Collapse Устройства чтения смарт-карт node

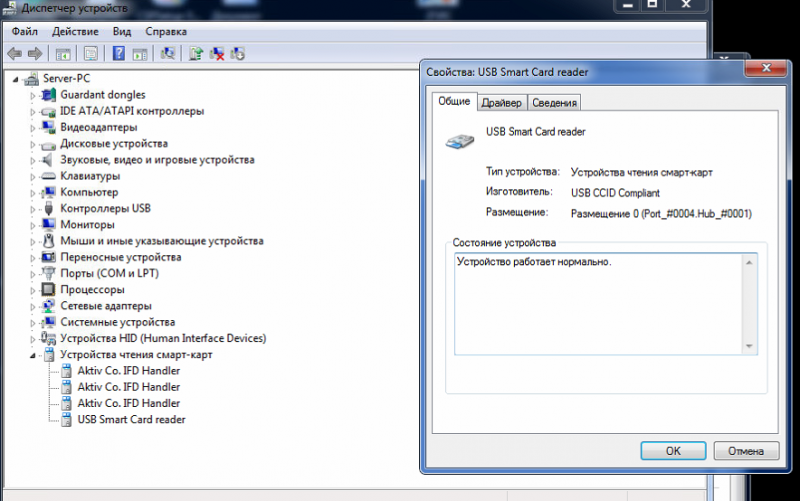pyautogui.click(x=33, y=355)
